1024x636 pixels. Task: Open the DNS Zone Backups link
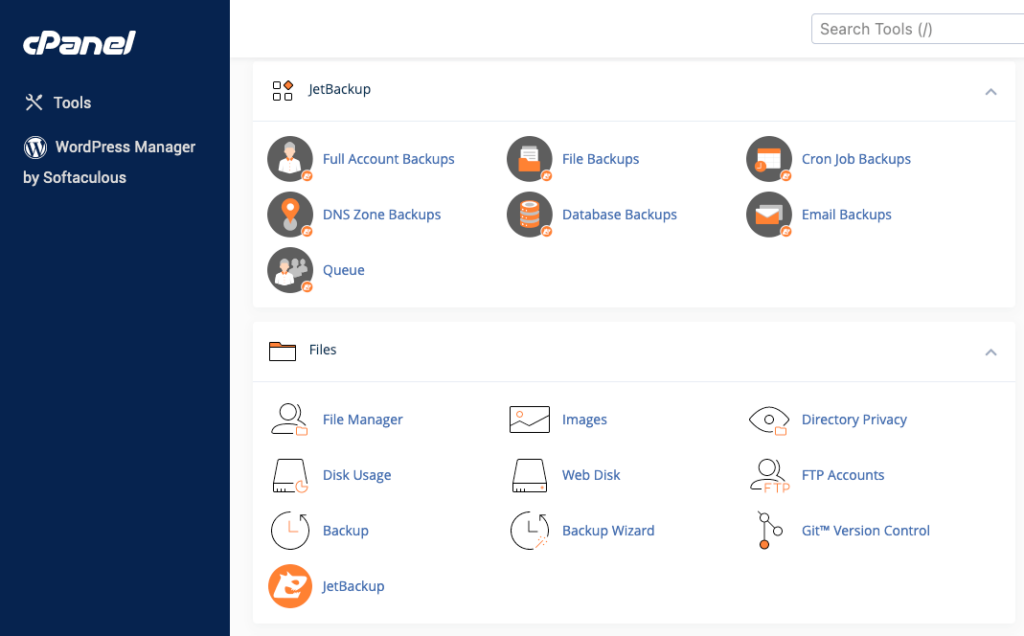[382, 214]
